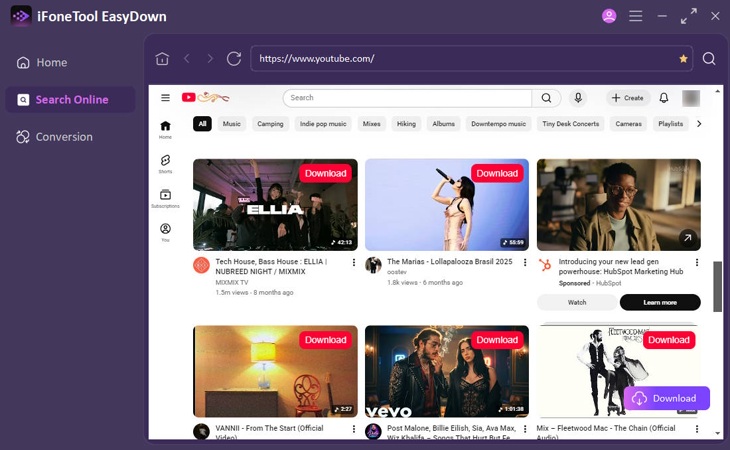Open options for Fleetwood Mac mix
This screenshot has height=450, width=730.
click(x=697, y=429)
